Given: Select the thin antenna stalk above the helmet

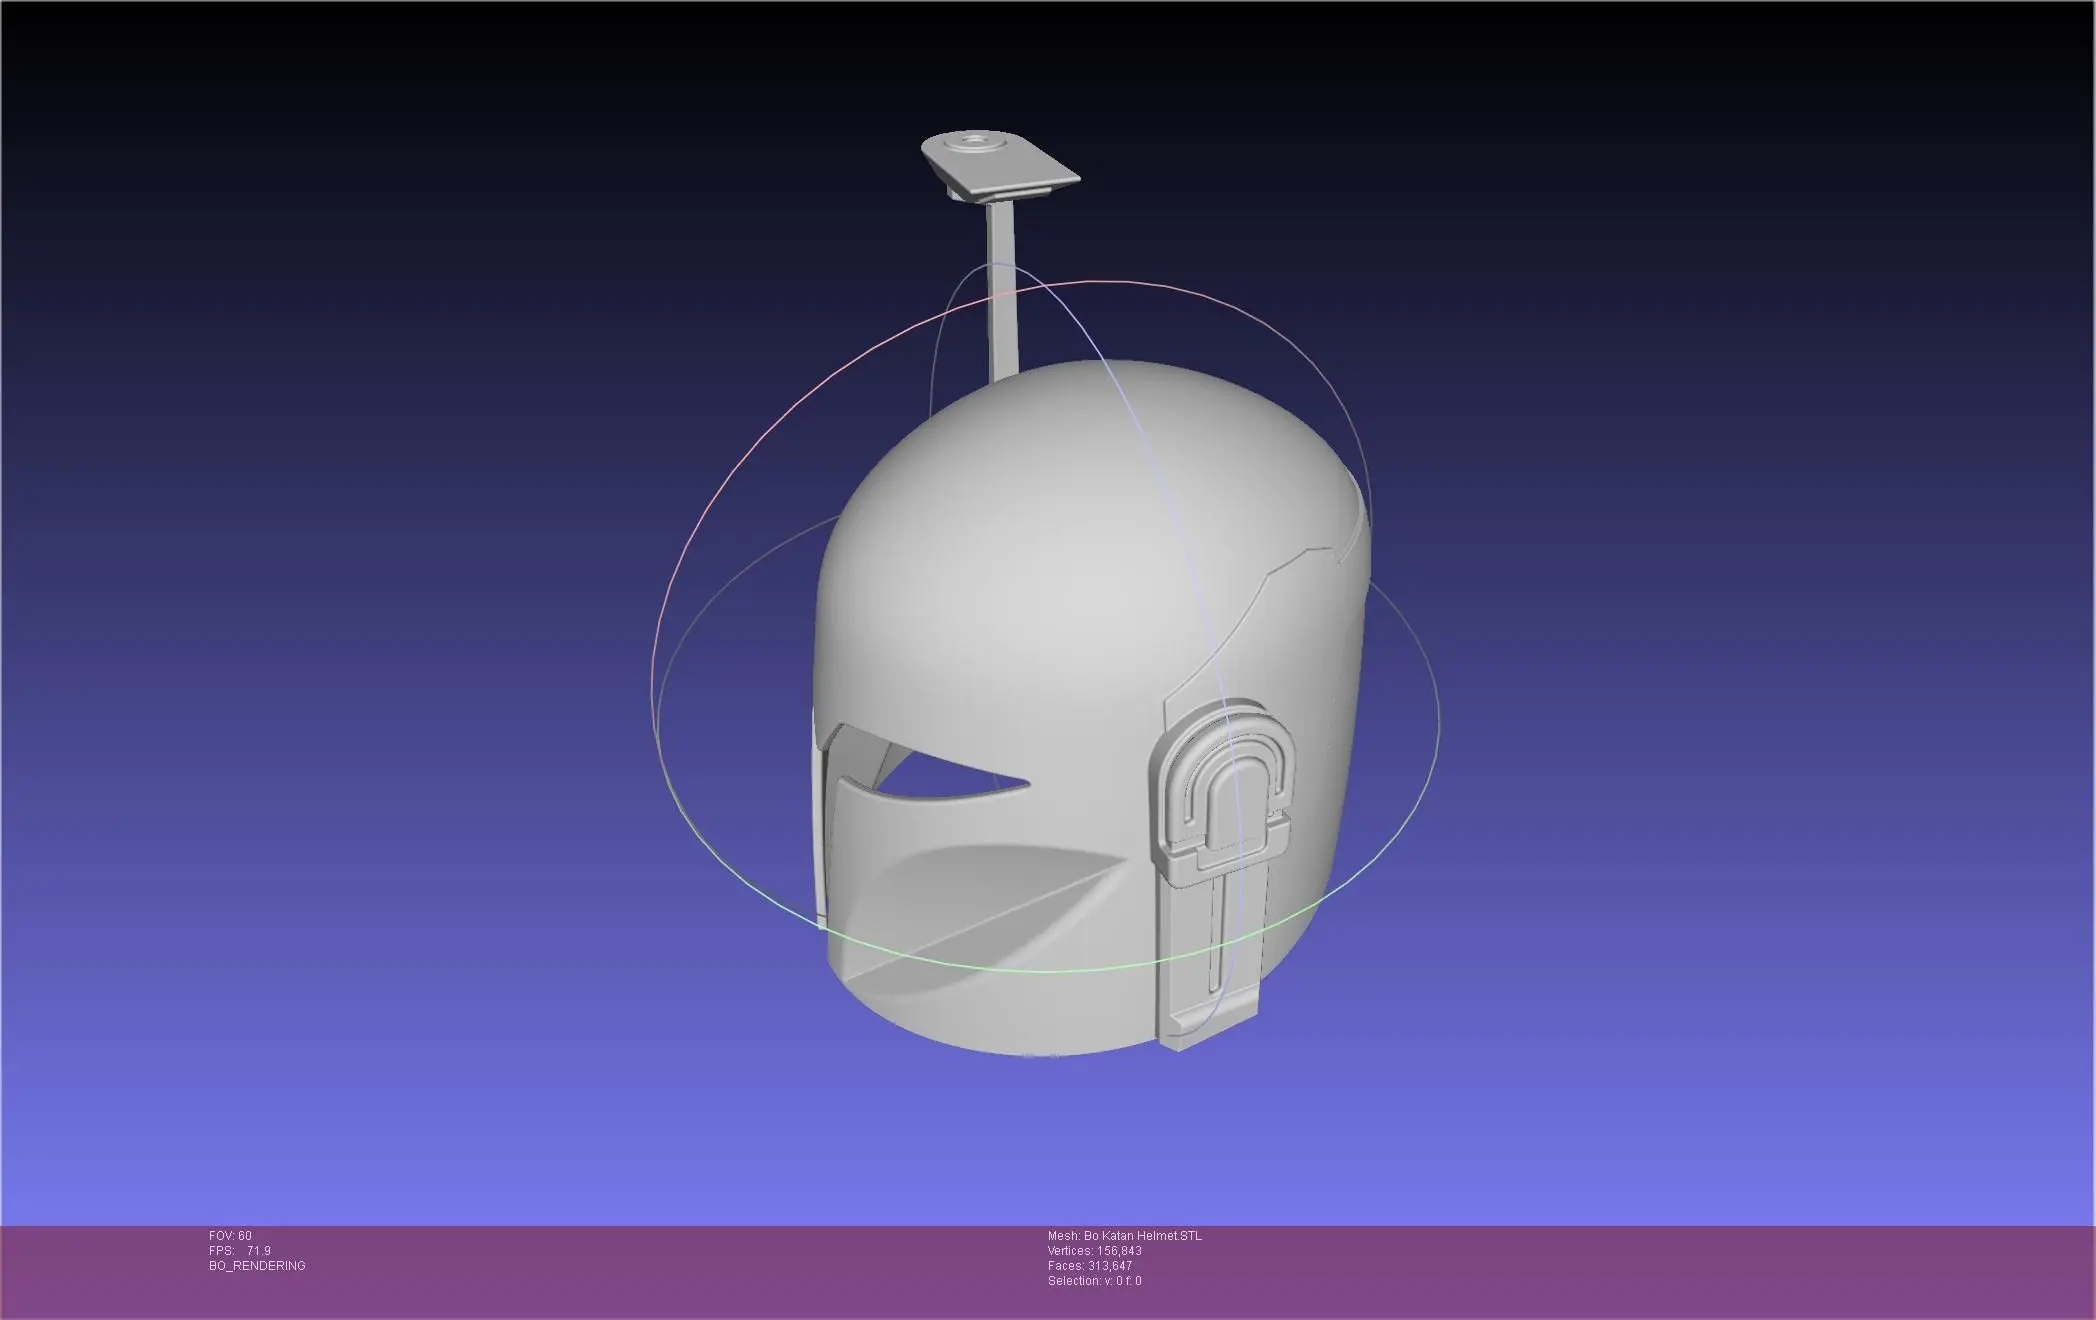Looking at the screenshot, I should [x=1002, y=292].
